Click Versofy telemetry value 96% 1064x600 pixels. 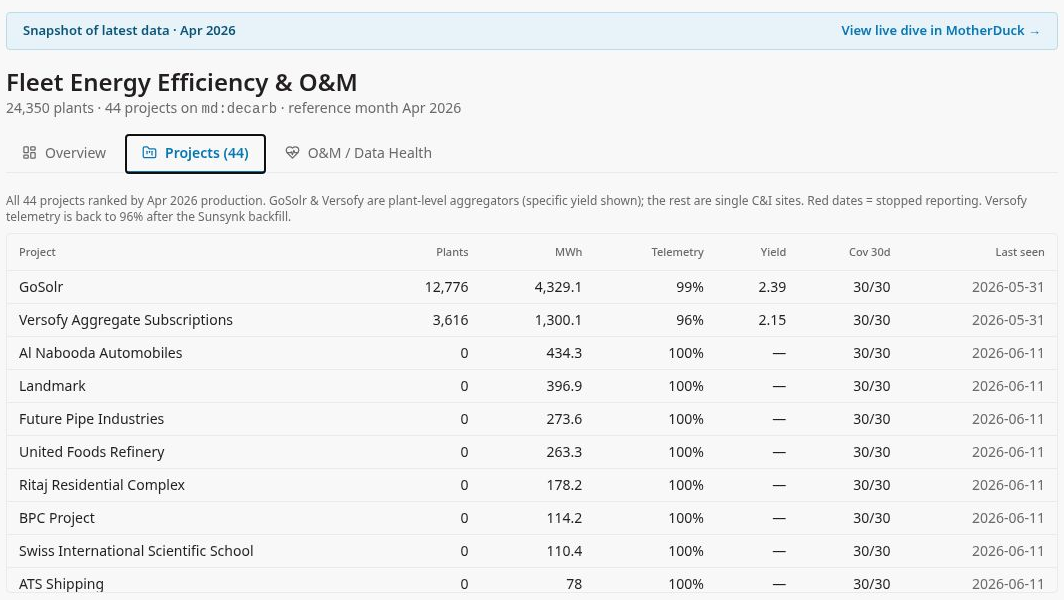pos(689,320)
